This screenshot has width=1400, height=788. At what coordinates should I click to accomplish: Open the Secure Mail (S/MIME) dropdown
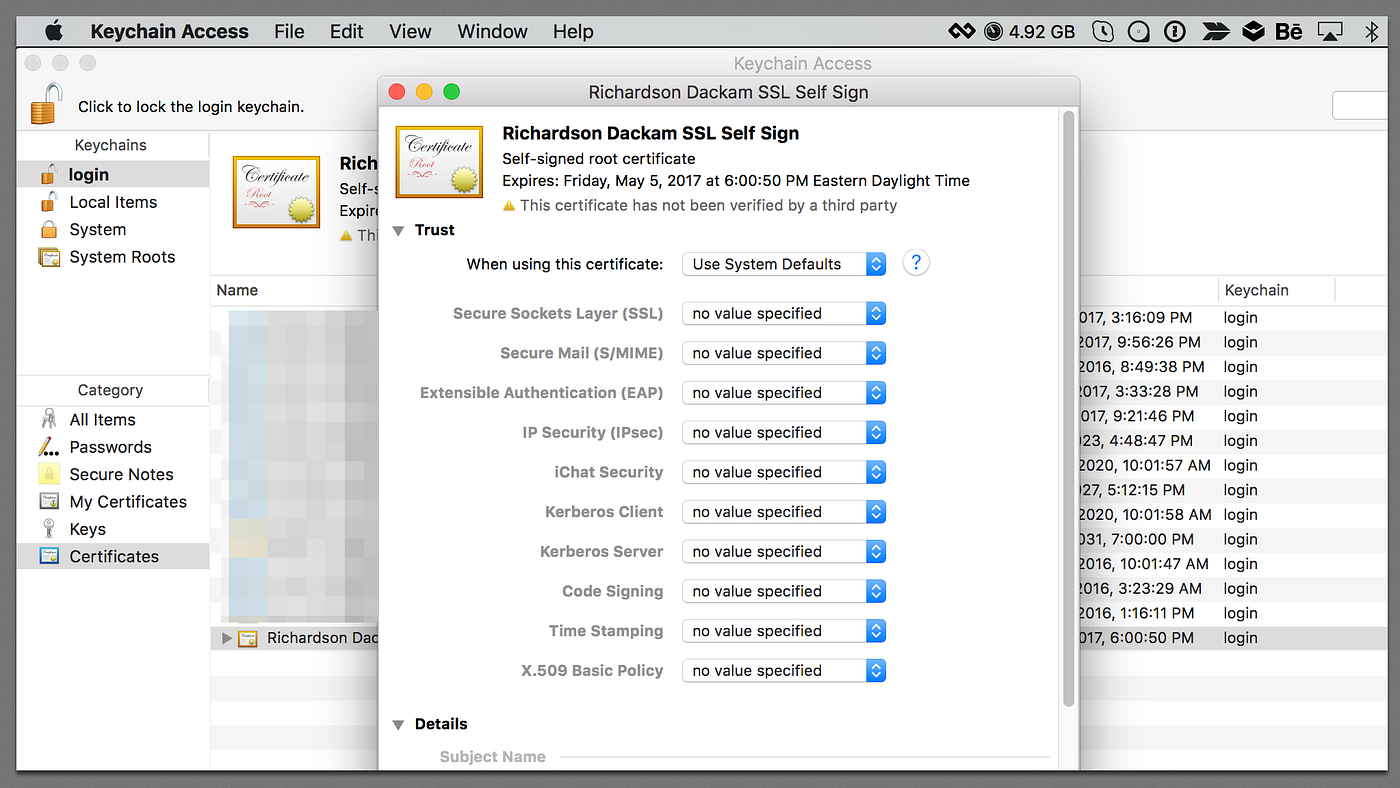[x=784, y=353]
